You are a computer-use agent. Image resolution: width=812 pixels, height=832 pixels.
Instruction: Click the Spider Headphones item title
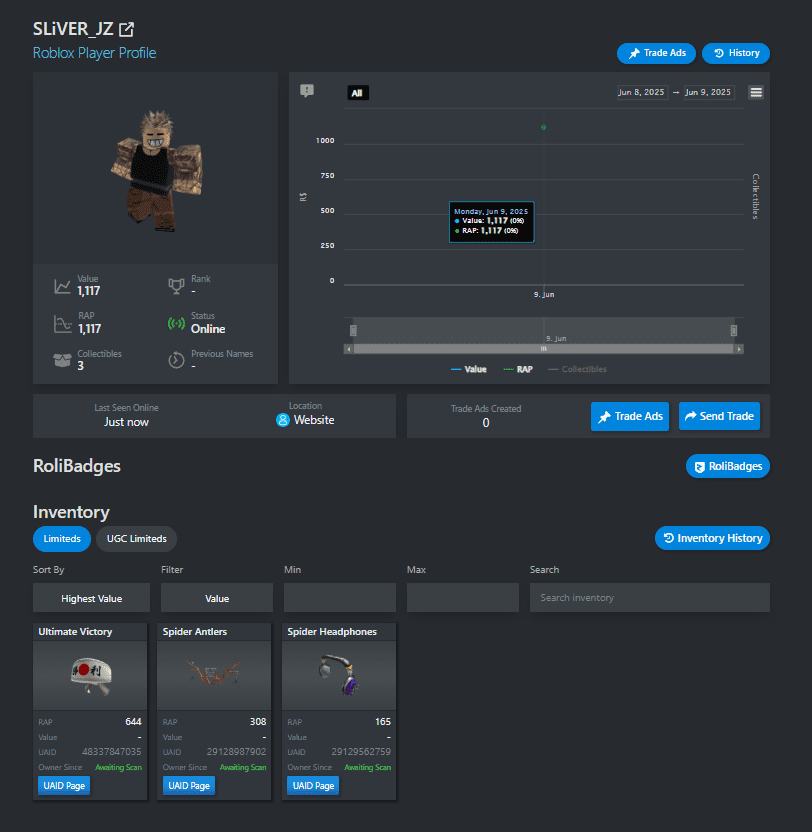coord(332,631)
